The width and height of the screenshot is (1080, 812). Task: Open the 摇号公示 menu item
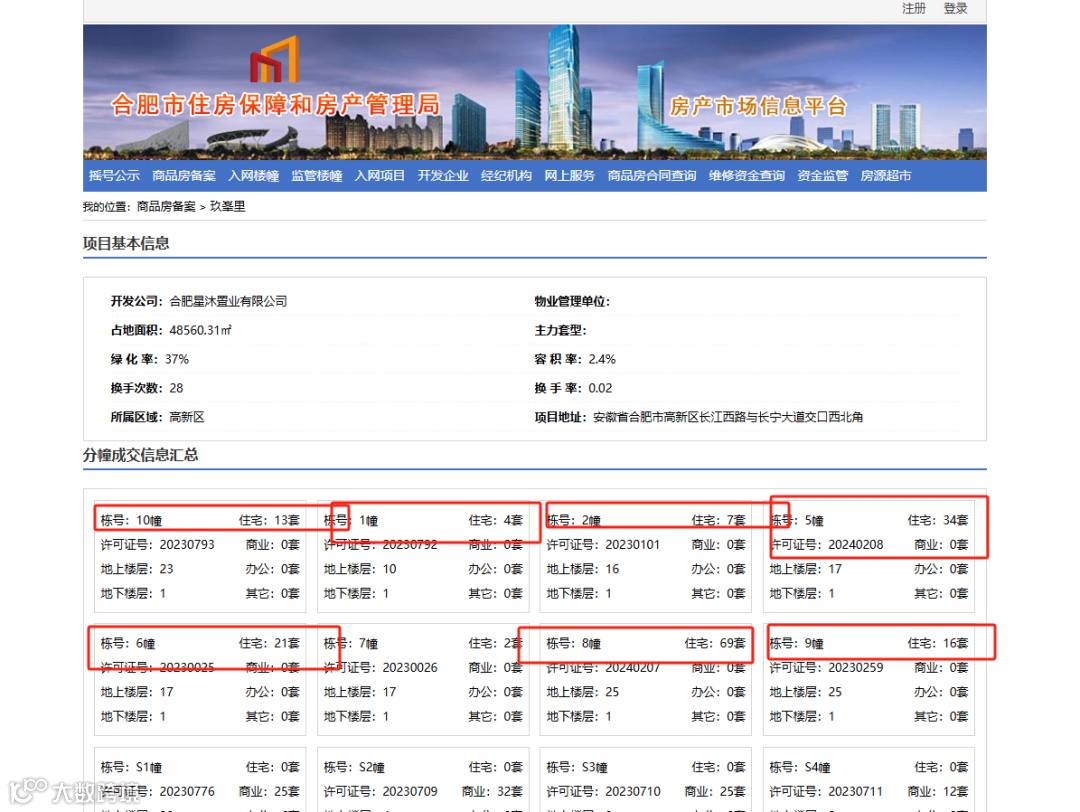pyautogui.click(x=114, y=176)
